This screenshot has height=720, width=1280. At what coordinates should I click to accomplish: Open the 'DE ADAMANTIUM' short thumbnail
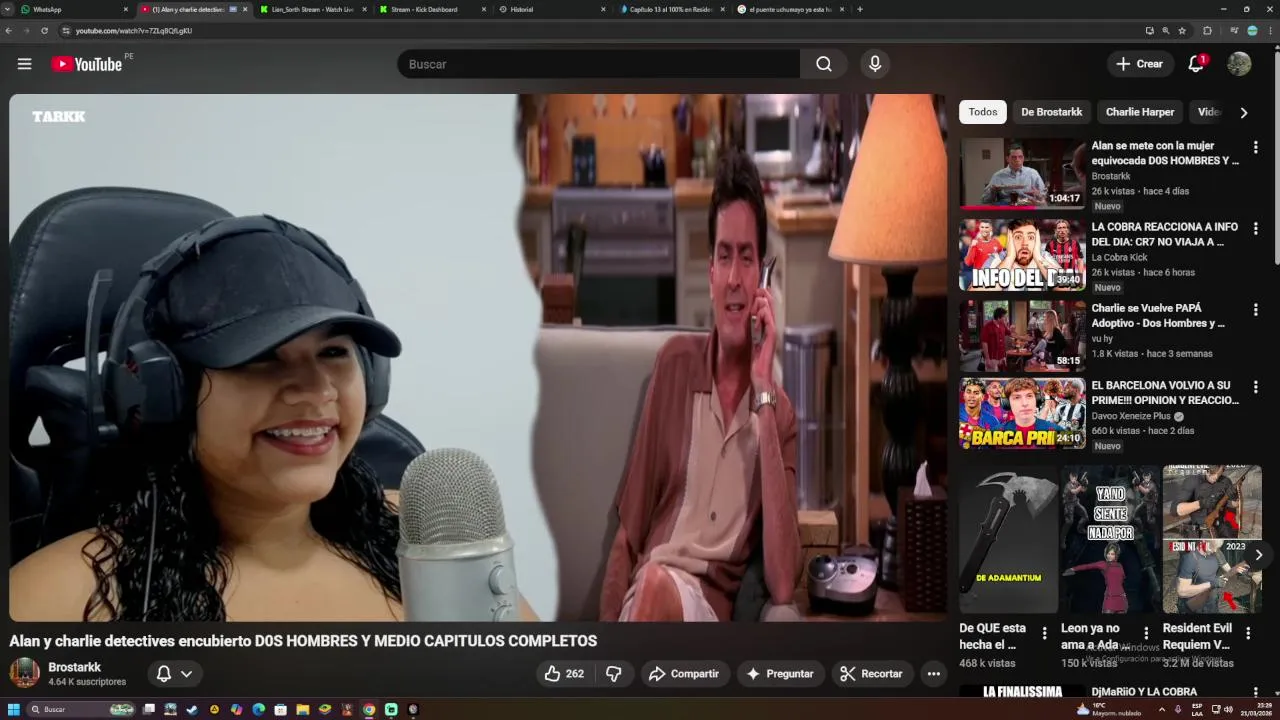click(x=1008, y=539)
